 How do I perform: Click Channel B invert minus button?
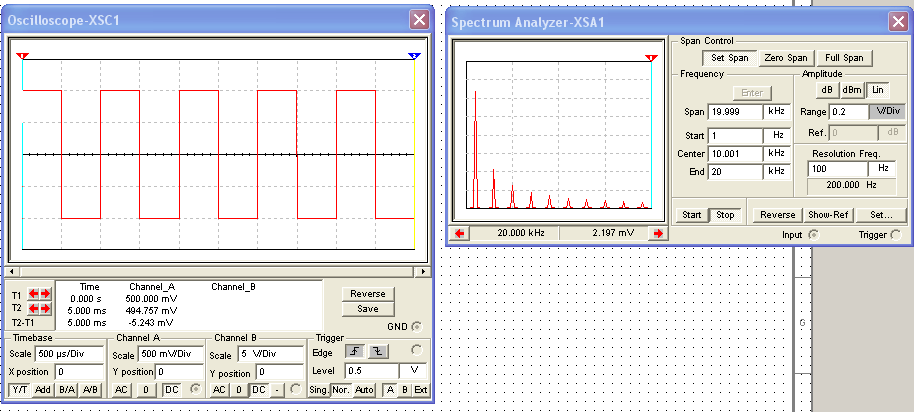pyautogui.click(x=277, y=390)
